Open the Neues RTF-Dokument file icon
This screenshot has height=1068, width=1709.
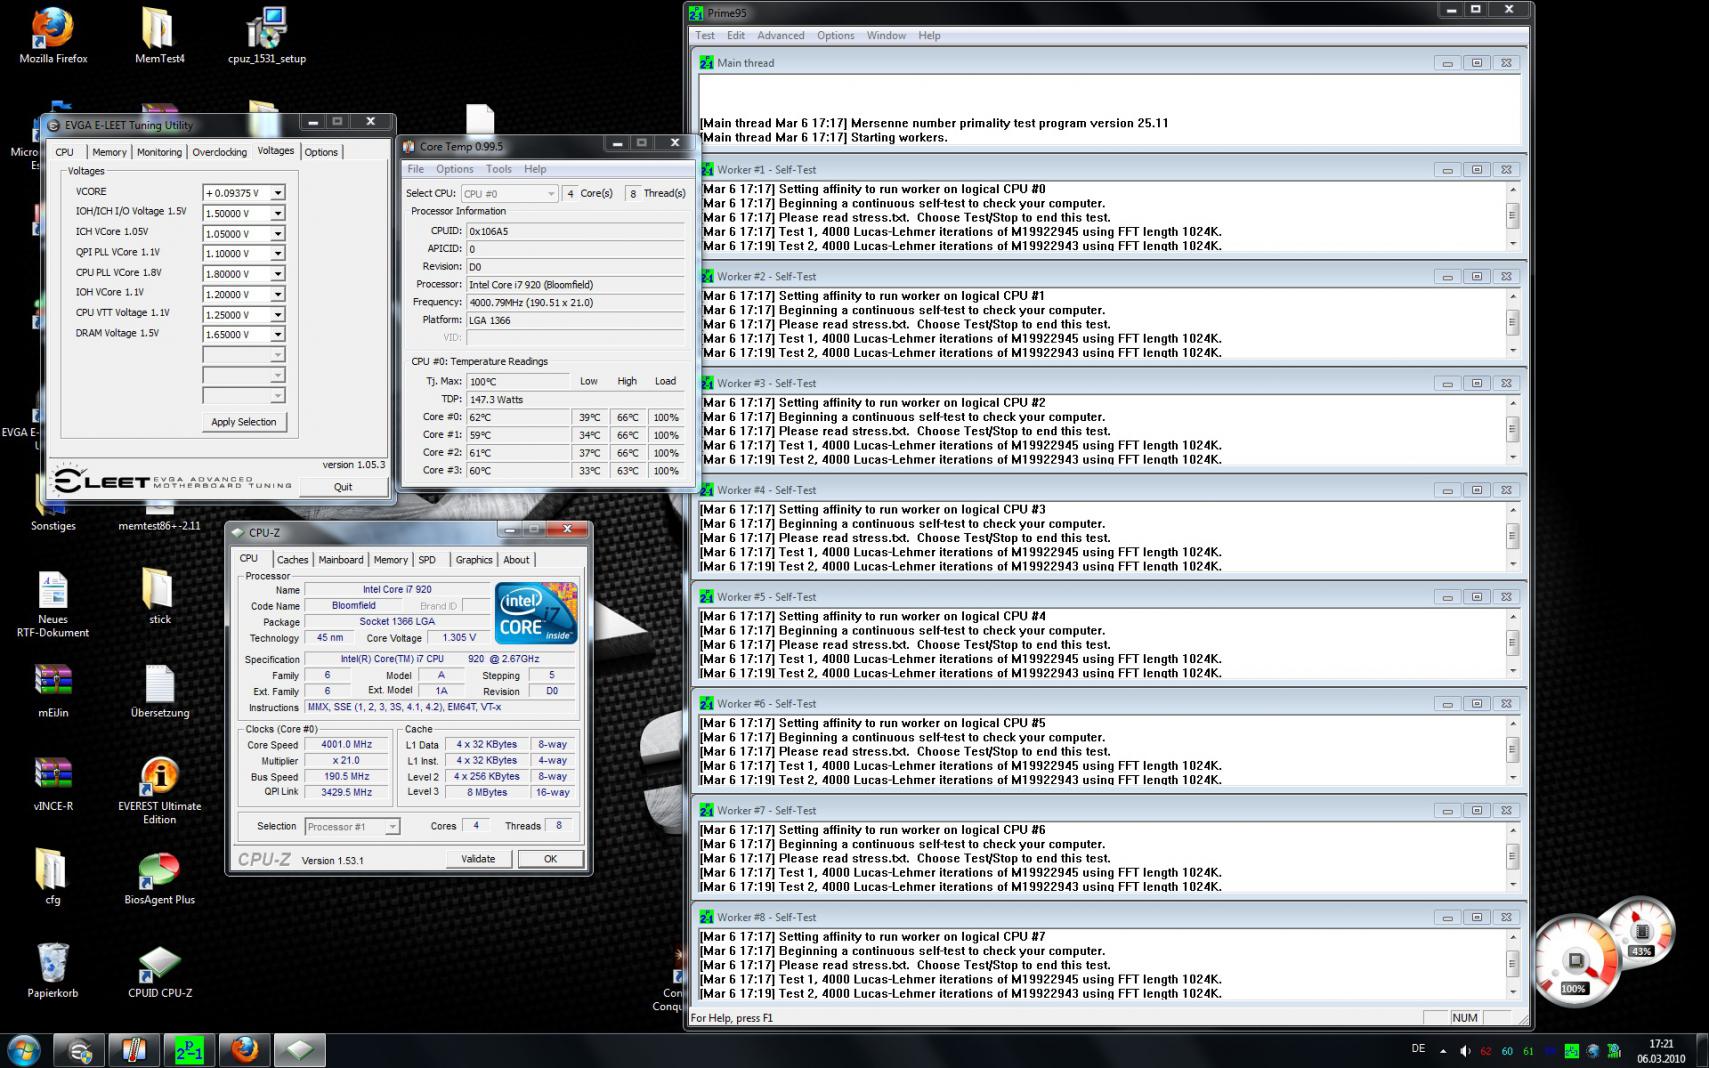[x=53, y=604]
